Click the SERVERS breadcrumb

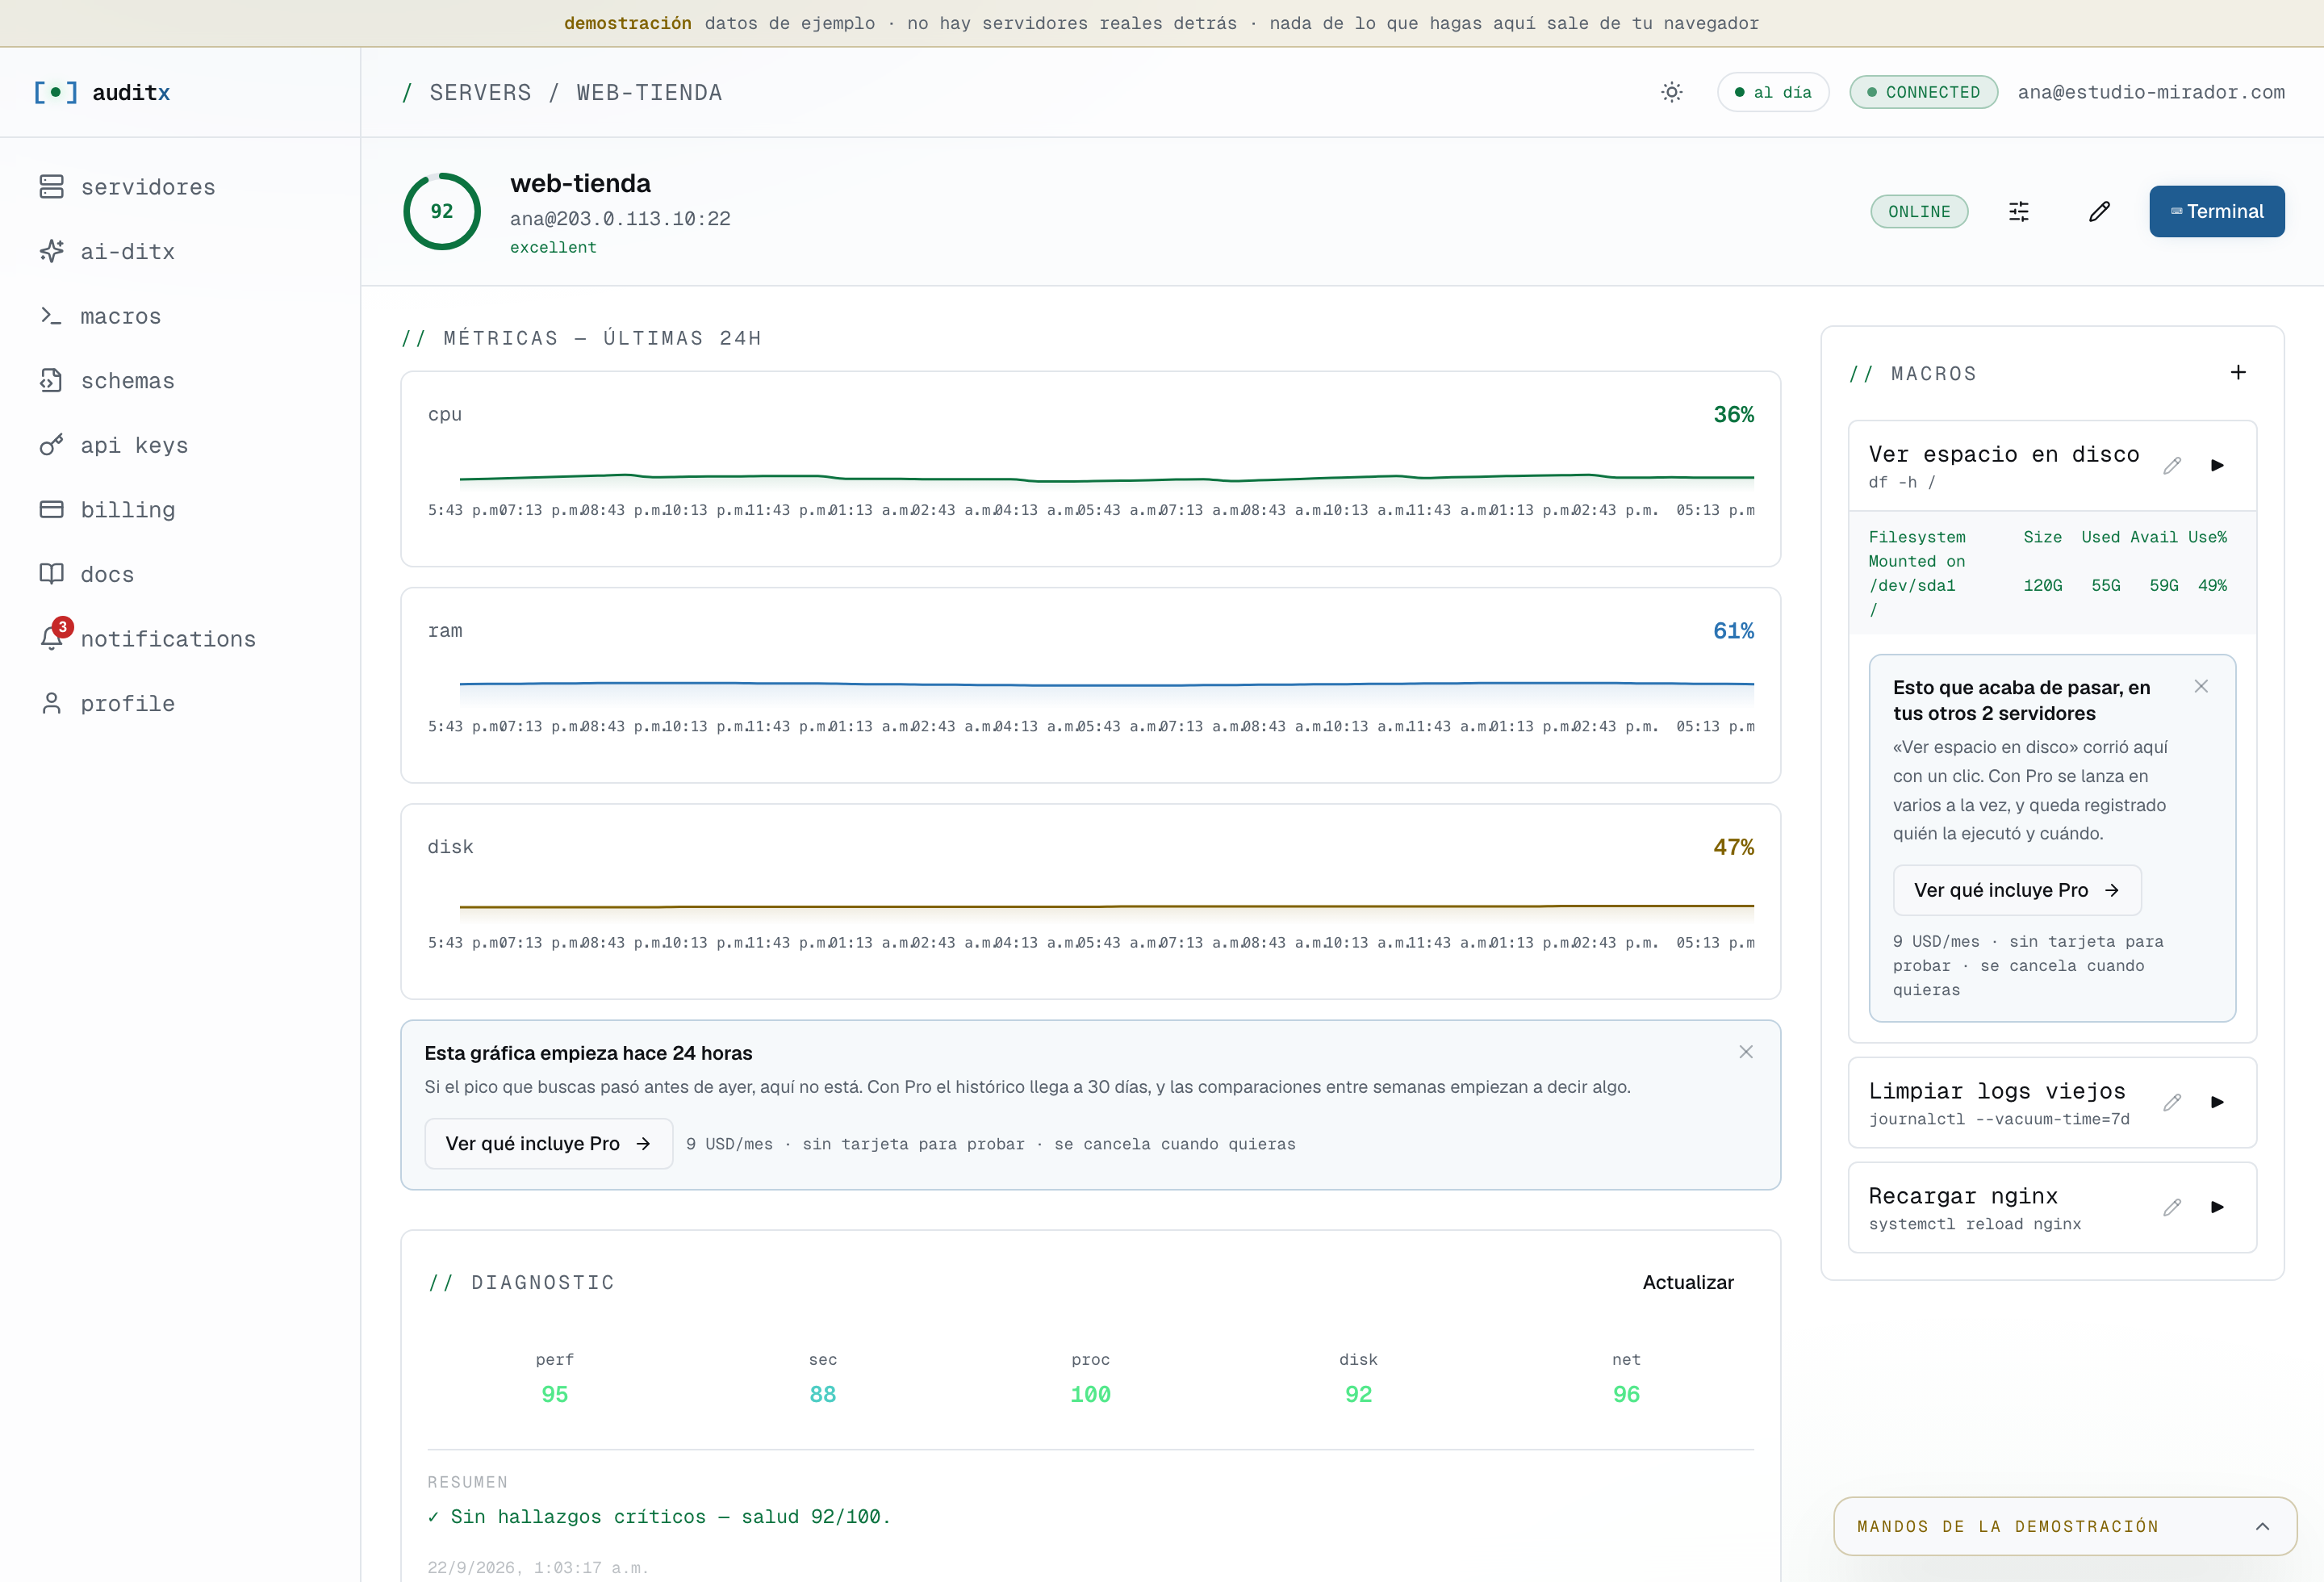[480, 92]
